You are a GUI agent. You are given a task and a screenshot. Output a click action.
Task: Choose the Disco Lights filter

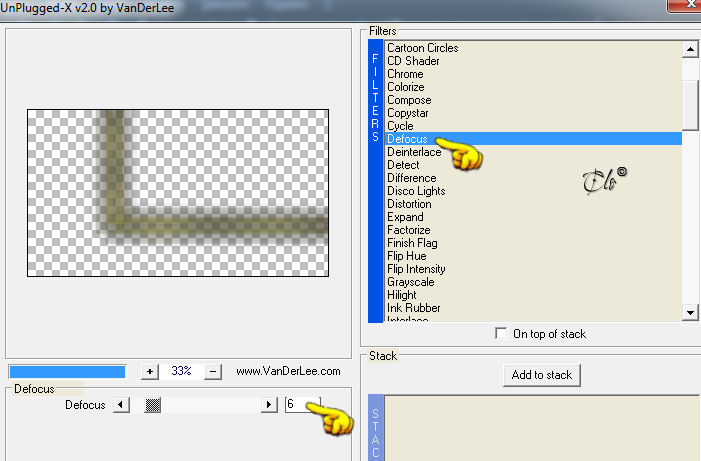[416, 191]
